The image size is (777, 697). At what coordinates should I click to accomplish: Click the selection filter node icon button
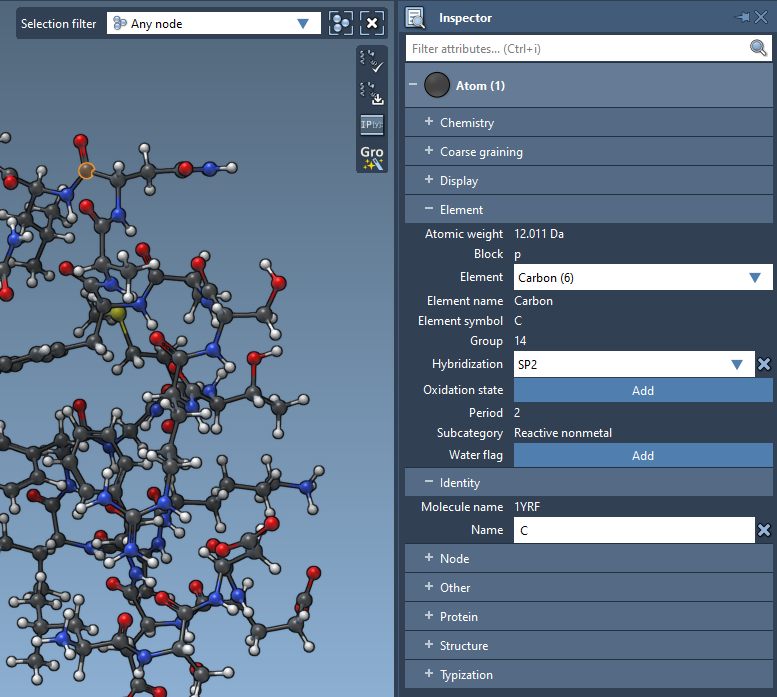pos(341,23)
